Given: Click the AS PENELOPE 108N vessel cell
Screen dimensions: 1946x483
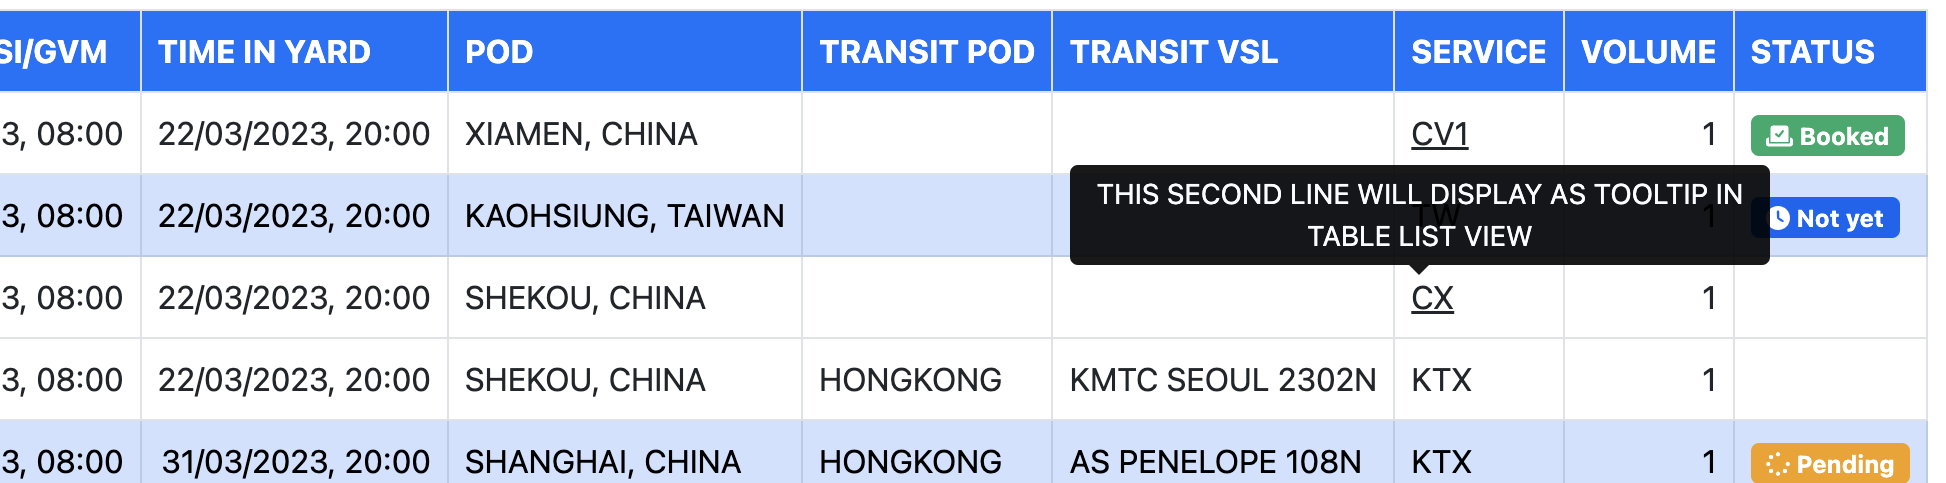Looking at the screenshot, I should pos(1215,462).
